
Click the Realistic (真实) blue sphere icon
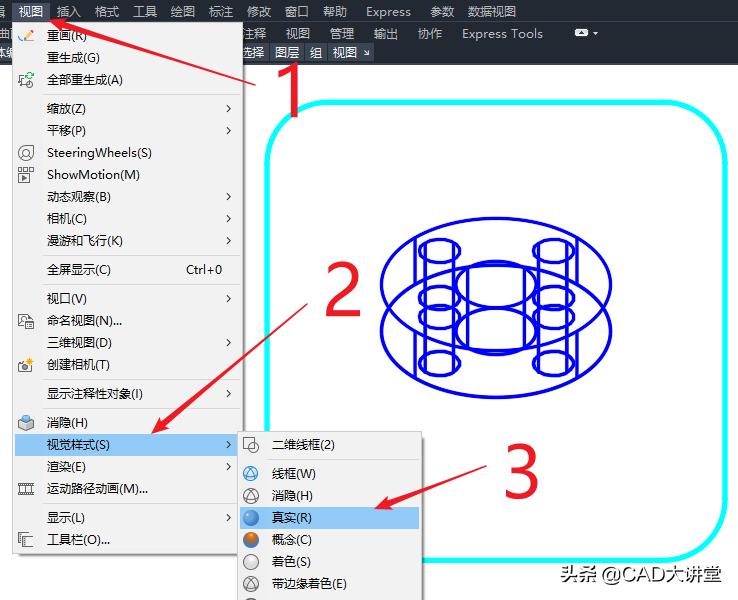(251, 518)
